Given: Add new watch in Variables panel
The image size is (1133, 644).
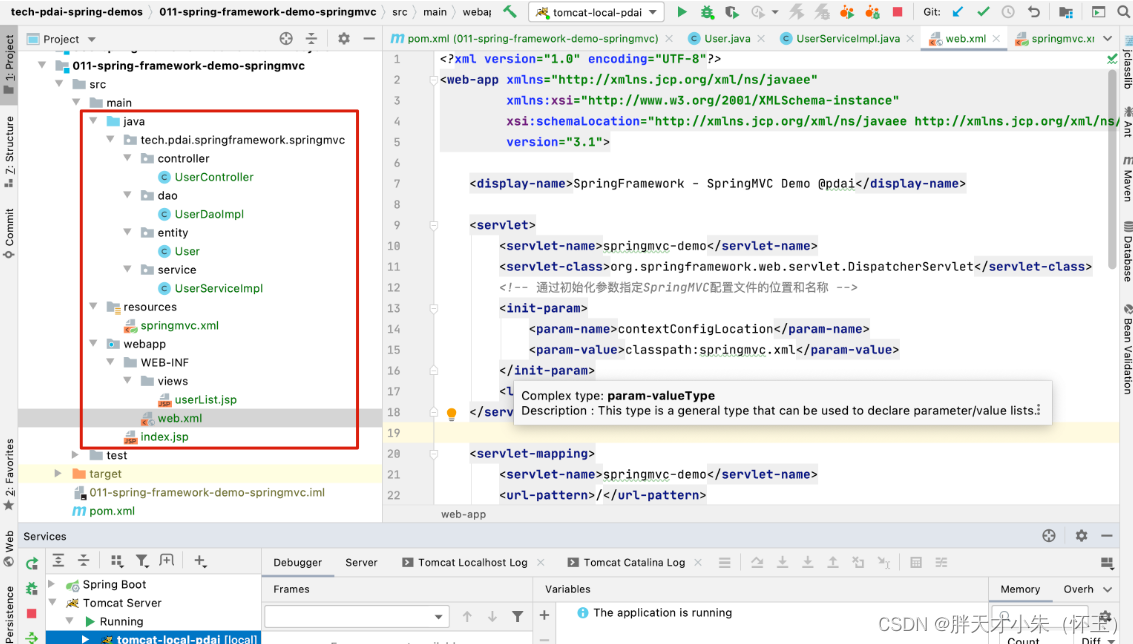Looking at the screenshot, I should point(544,615).
